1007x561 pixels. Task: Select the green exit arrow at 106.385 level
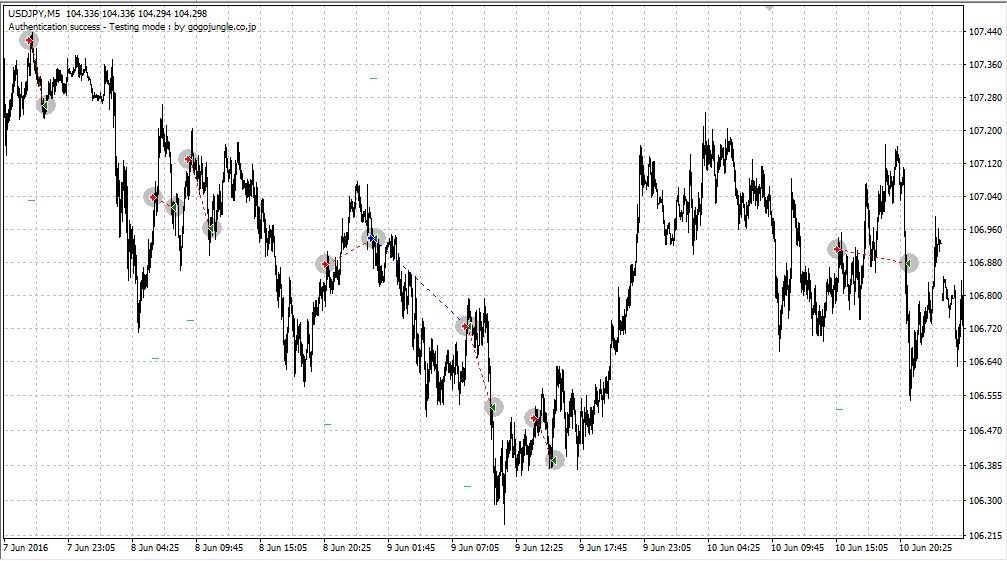tap(555, 460)
